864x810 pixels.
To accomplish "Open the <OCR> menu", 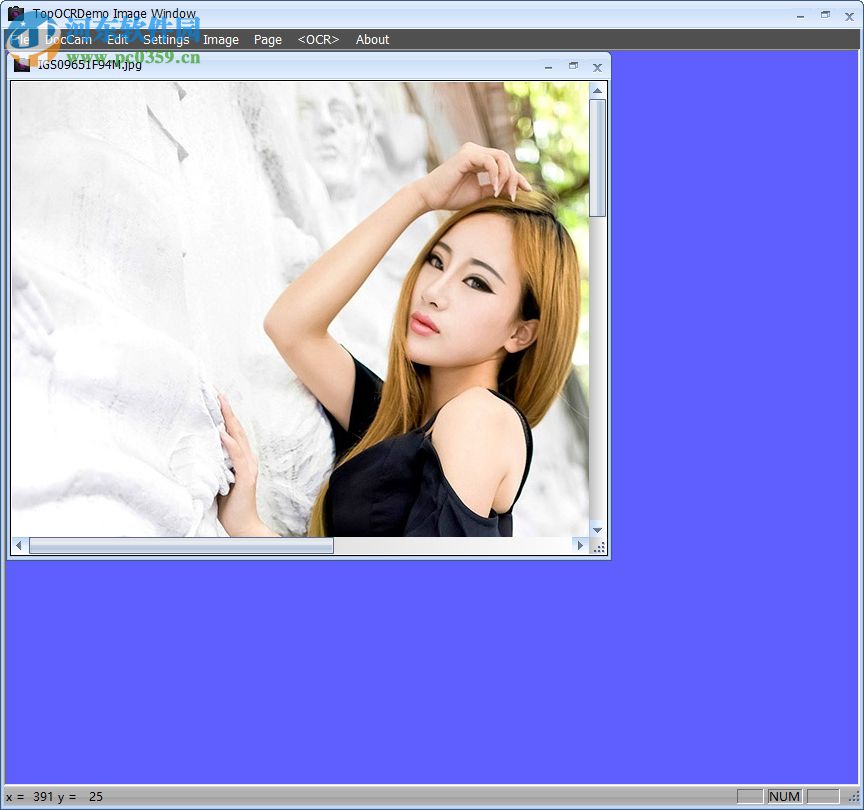I will tap(318, 40).
